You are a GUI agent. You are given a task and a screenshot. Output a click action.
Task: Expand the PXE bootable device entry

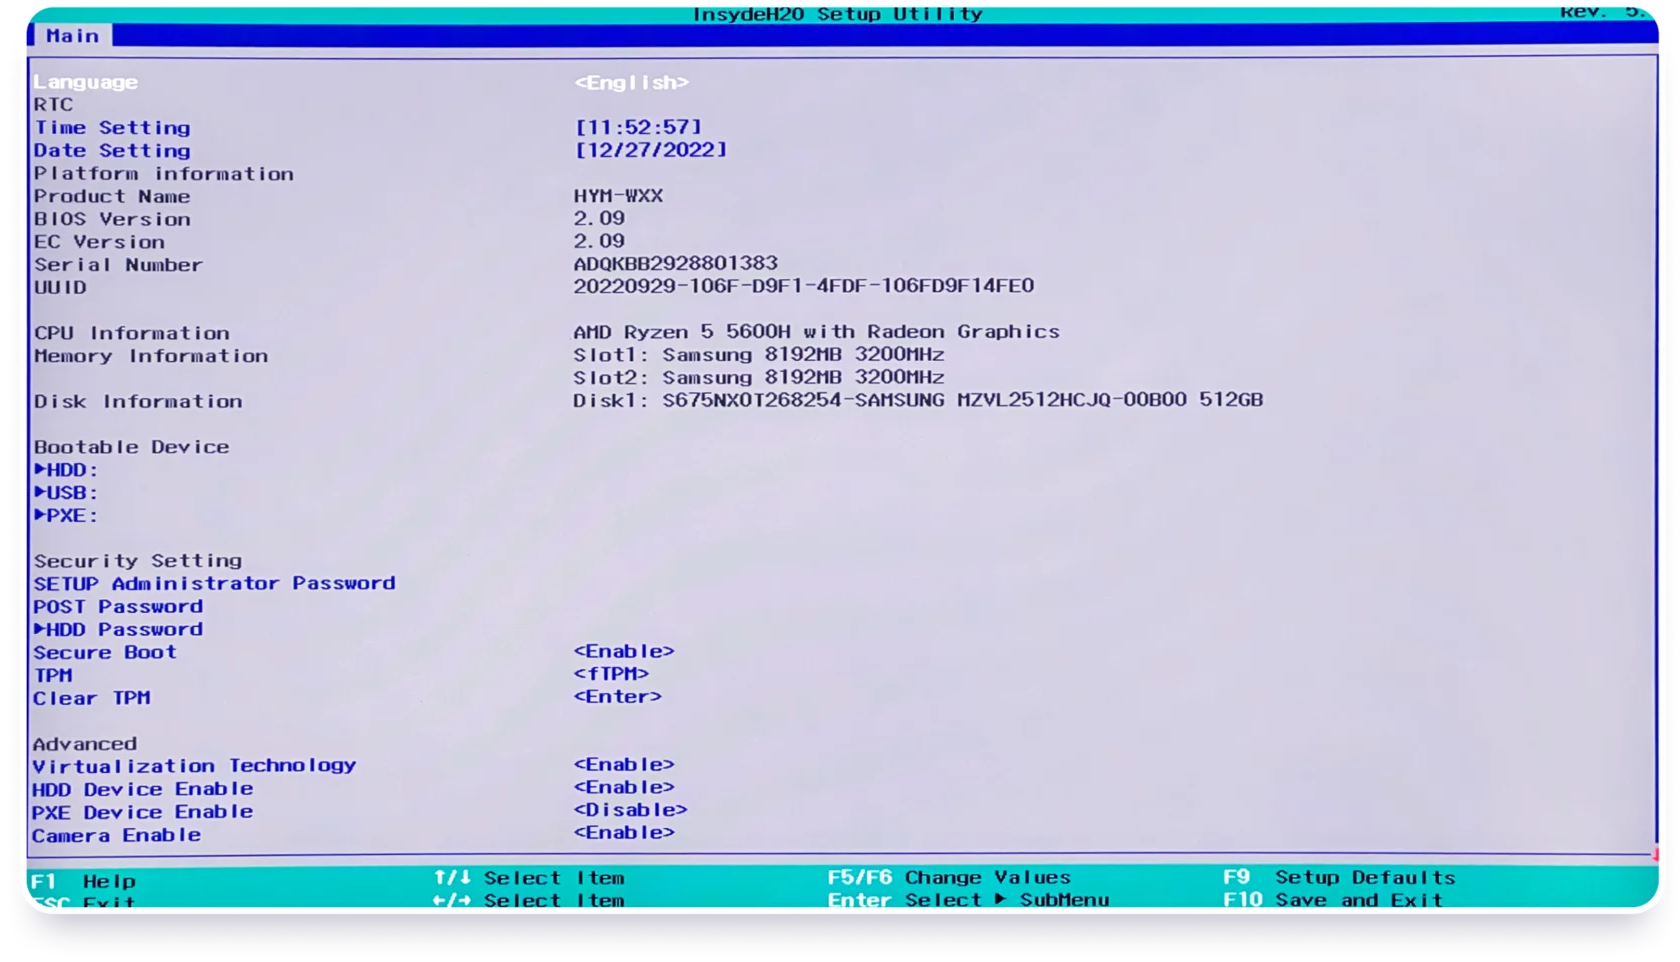(x=67, y=516)
